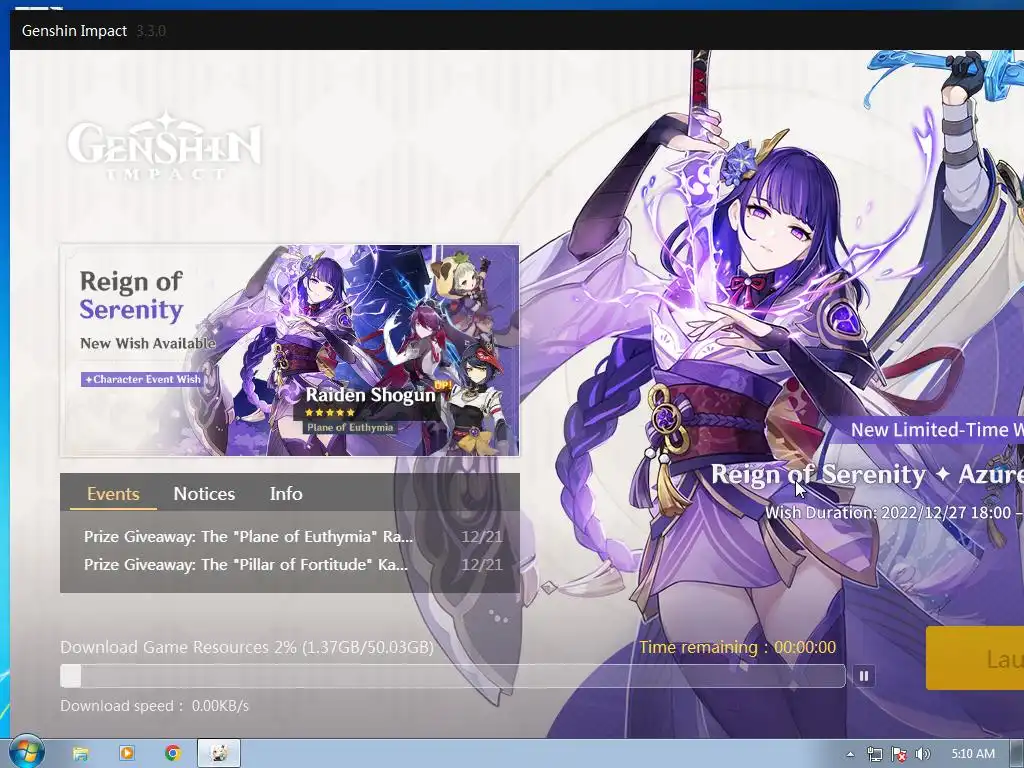Switch to the Info tab
Screen dimensions: 1024x768
[x=286, y=494]
